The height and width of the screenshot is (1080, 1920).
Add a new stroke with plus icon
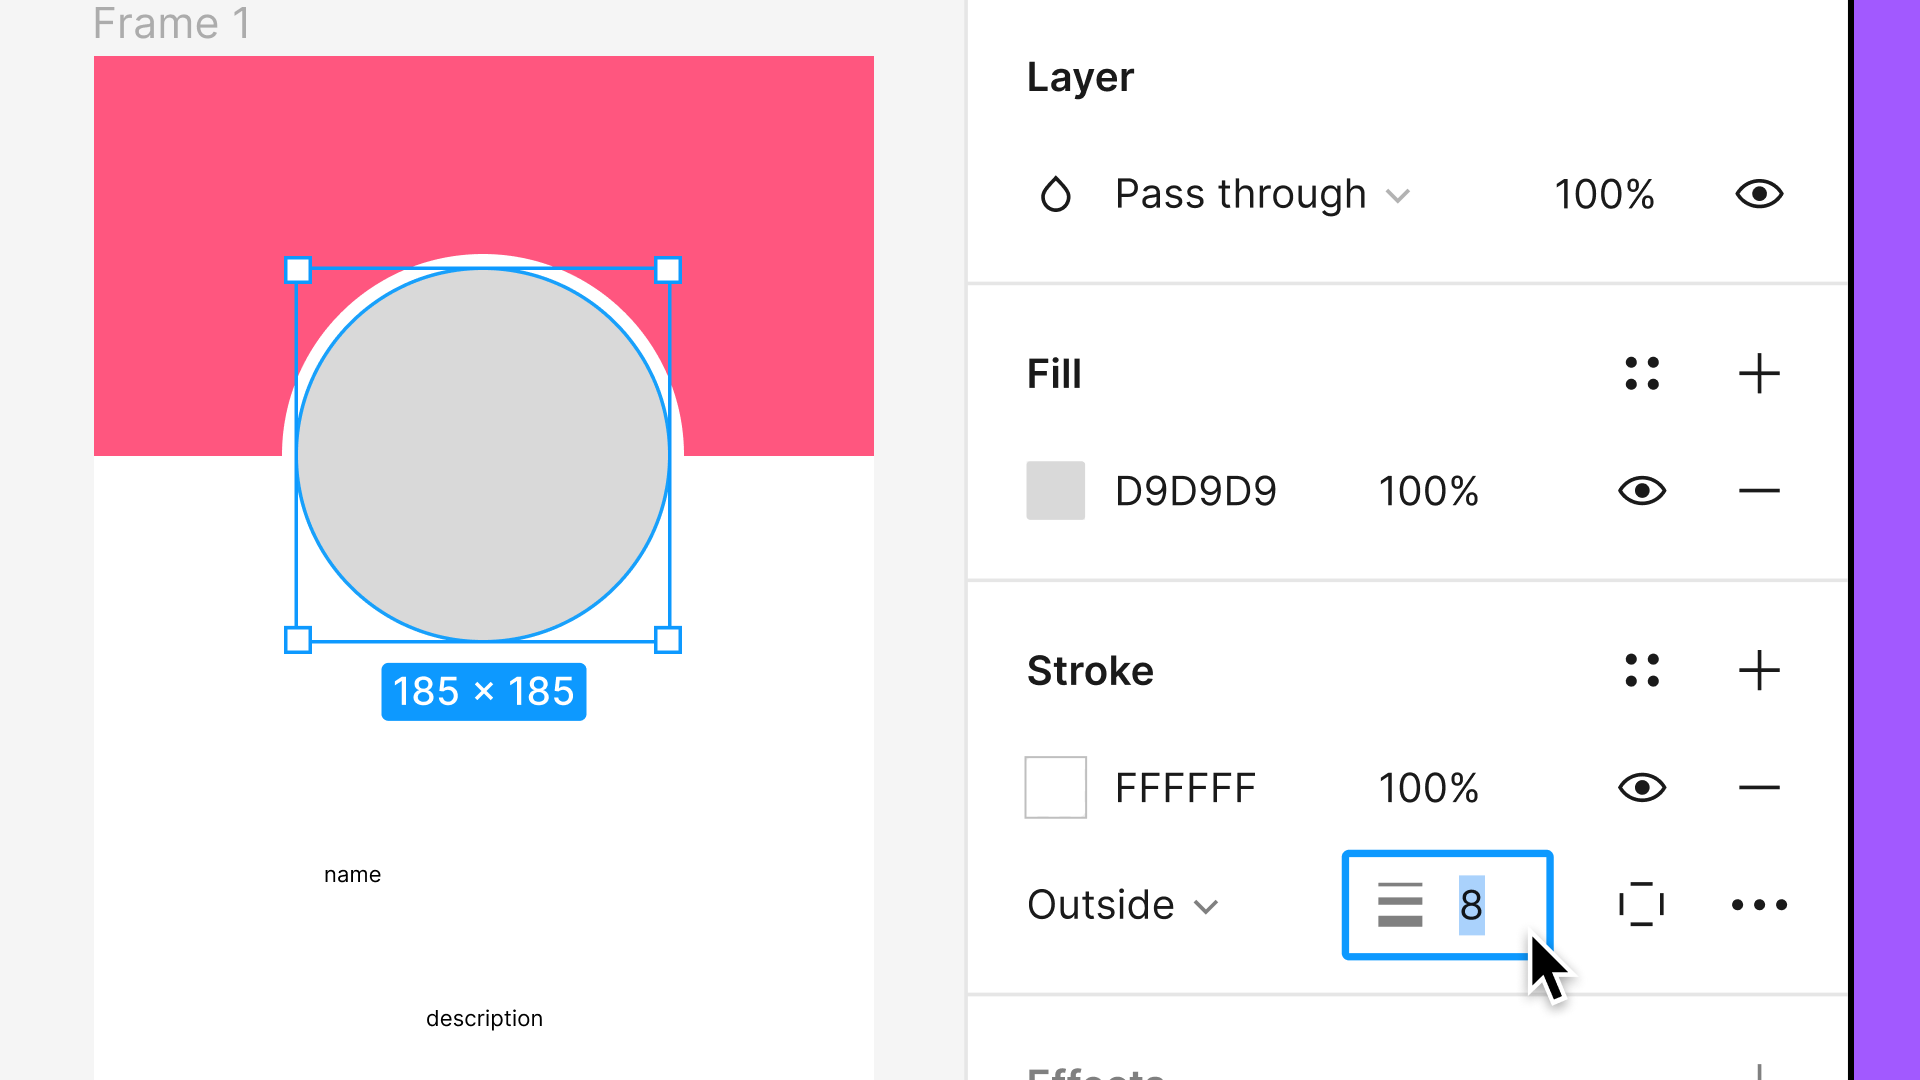point(1759,670)
